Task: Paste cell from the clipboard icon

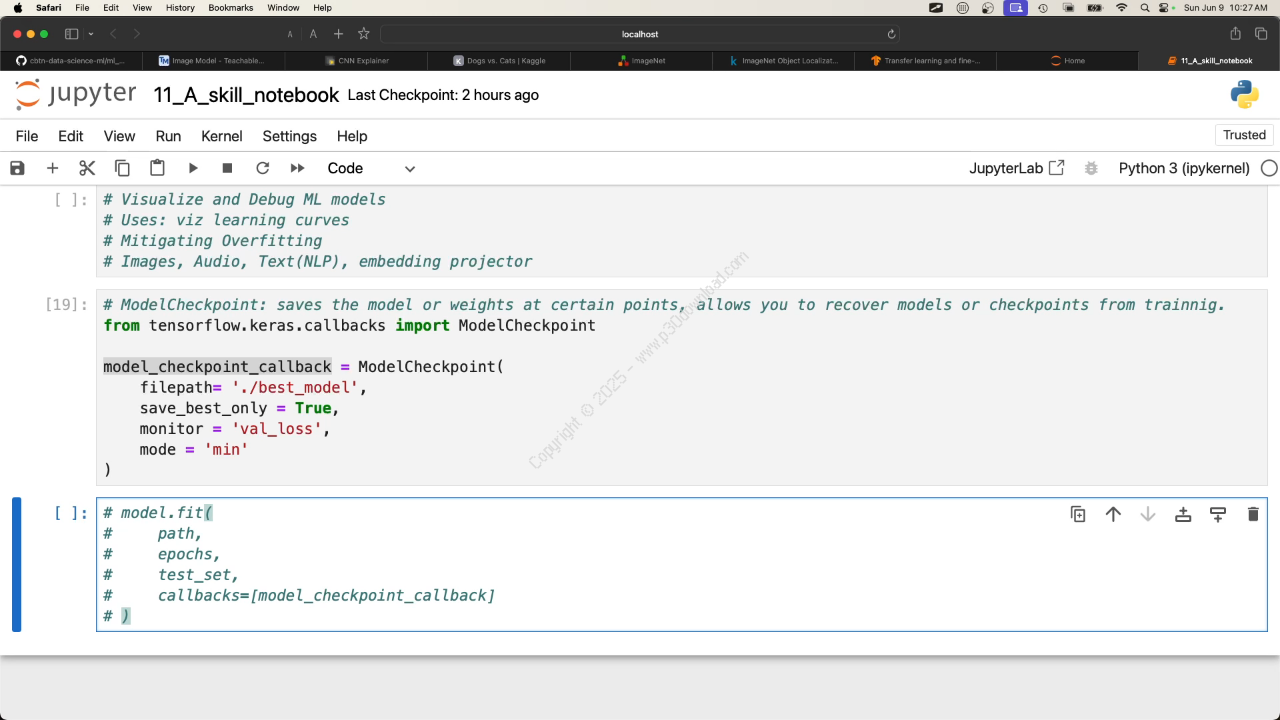Action: click(x=157, y=168)
